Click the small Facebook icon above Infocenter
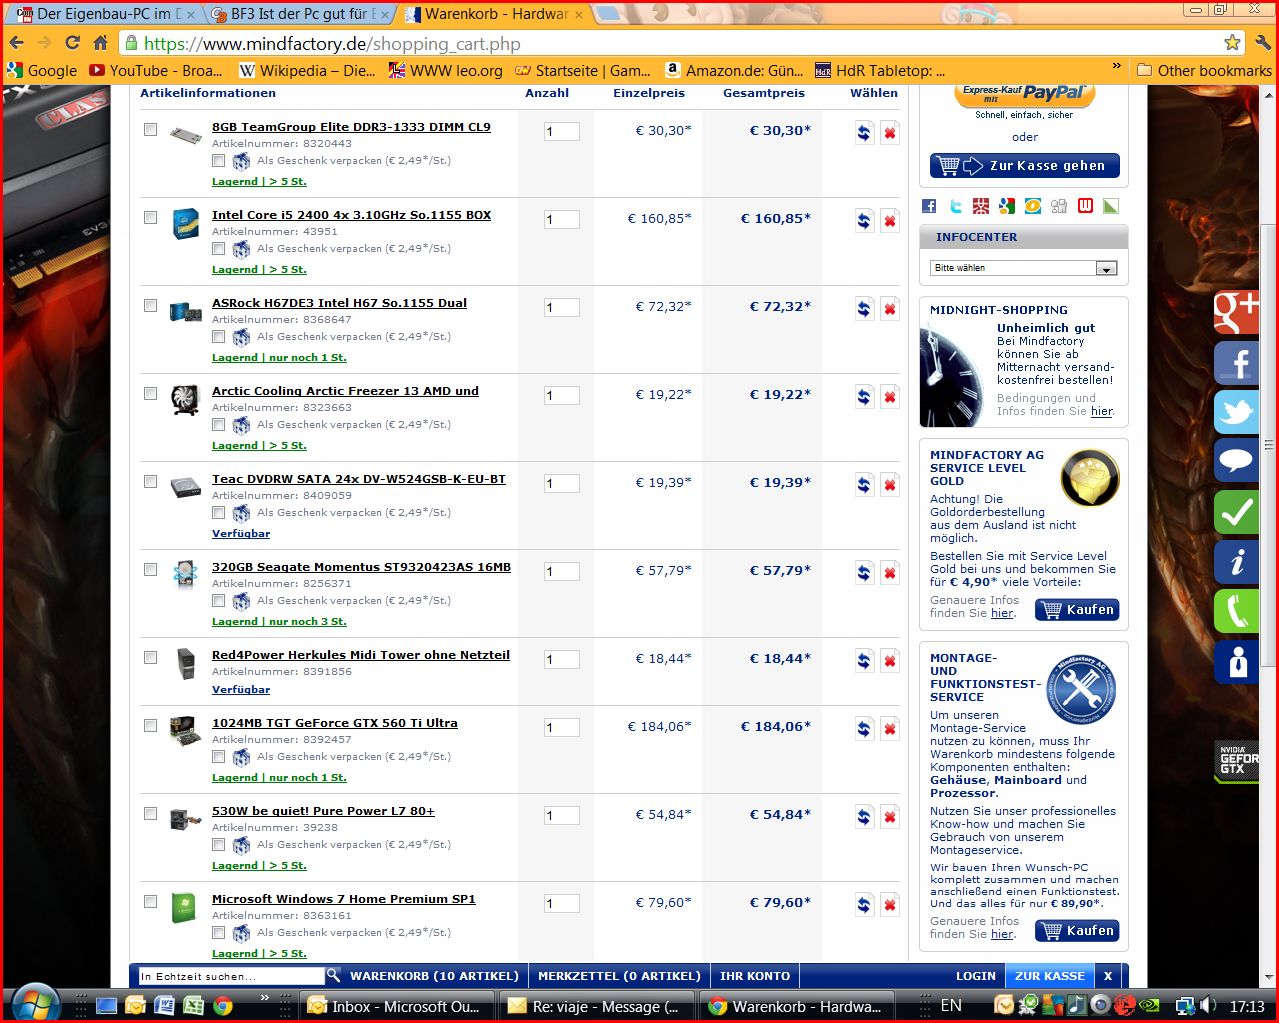This screenshot has width=1279, height=1023. [x=929, y=206]
